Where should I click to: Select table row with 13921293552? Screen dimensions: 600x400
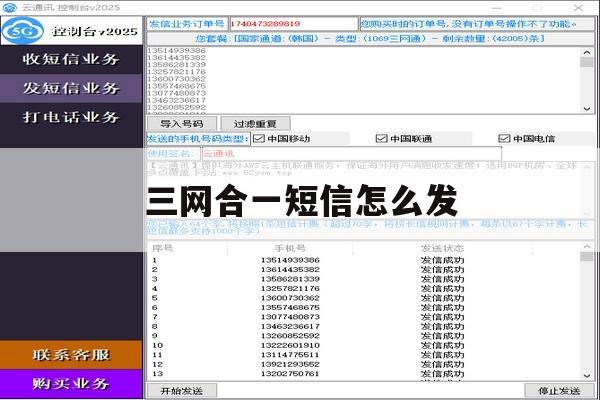tap(364, 364)
